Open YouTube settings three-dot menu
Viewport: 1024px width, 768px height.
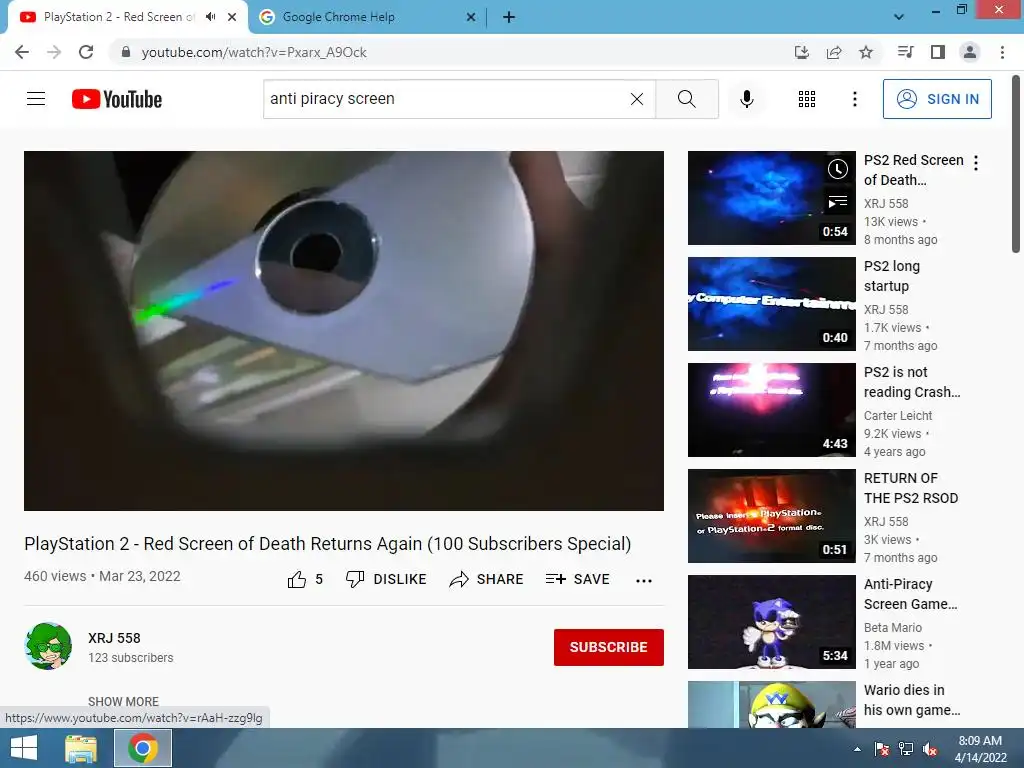tap(855, 99)
